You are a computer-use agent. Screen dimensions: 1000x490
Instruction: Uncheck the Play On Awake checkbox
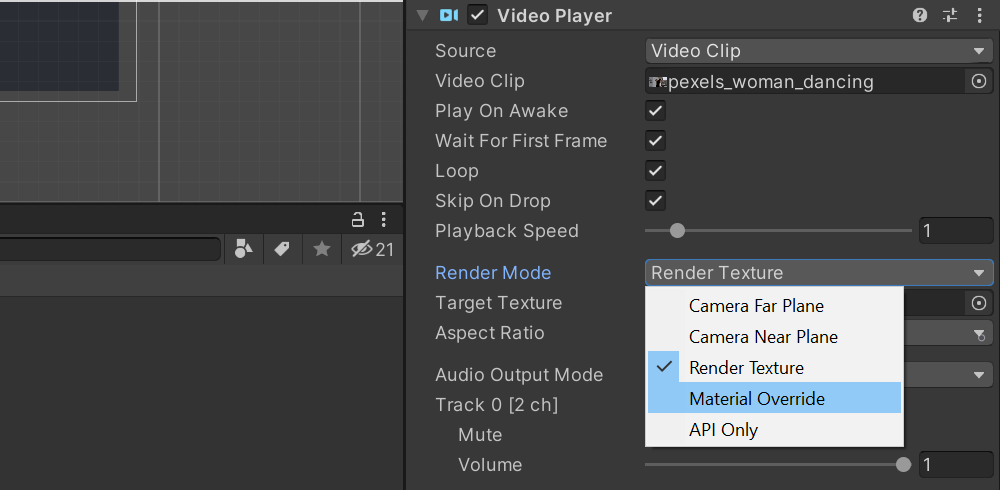click(x=656, y=111)
